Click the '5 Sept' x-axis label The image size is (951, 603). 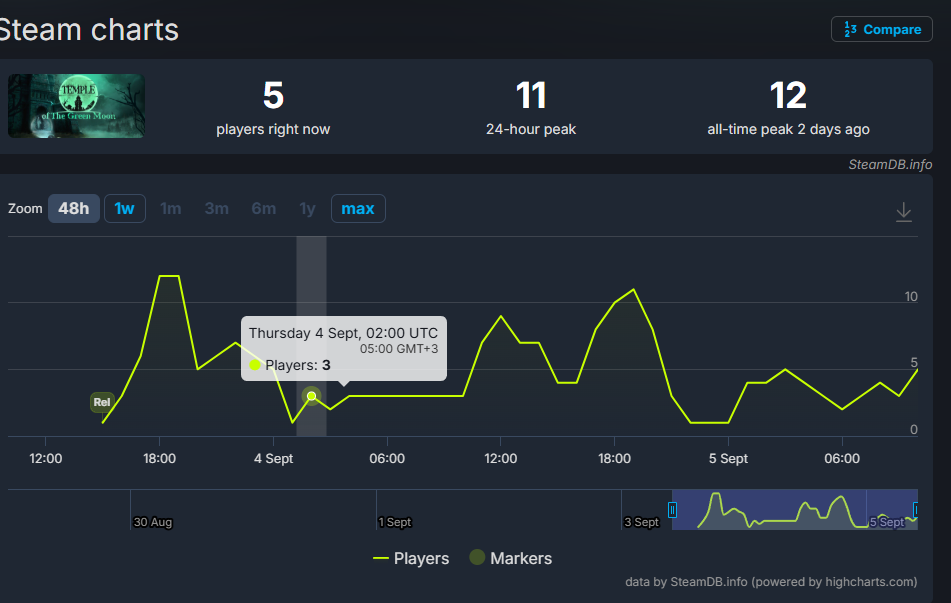click(x=728, y=459)
